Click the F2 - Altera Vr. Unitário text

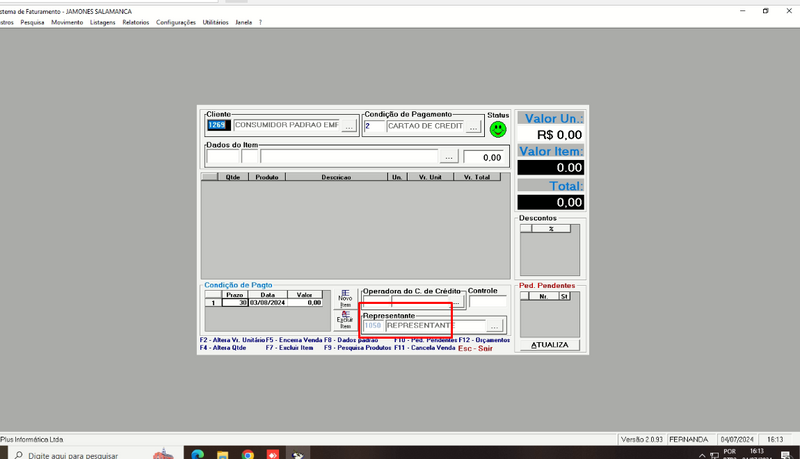[232, 340]
